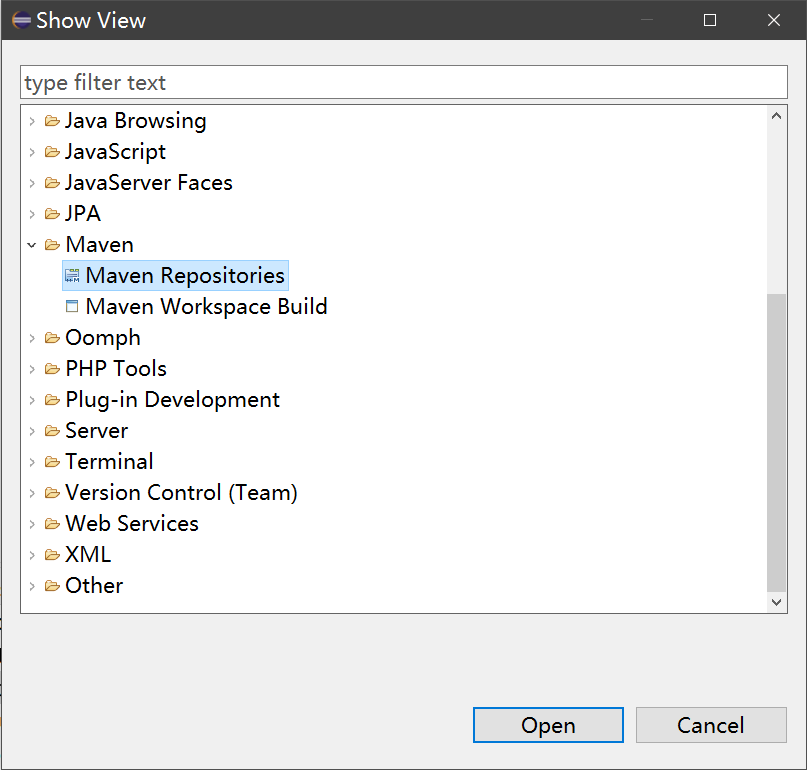
Task: Select the XML category label
Action: 88,555
